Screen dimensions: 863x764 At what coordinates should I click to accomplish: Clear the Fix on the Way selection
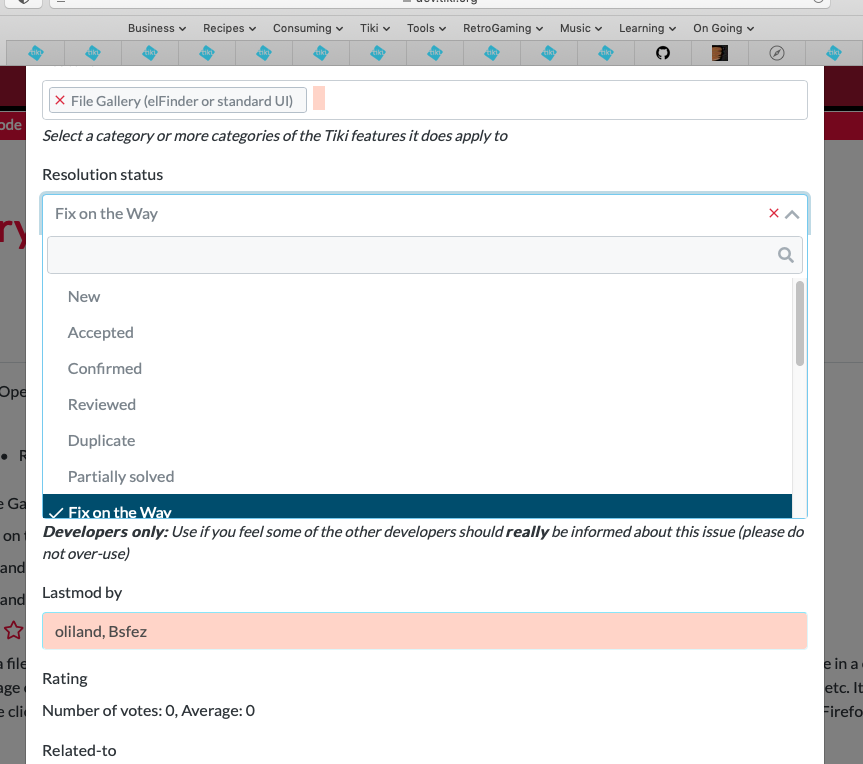click(x=773, y=213)
